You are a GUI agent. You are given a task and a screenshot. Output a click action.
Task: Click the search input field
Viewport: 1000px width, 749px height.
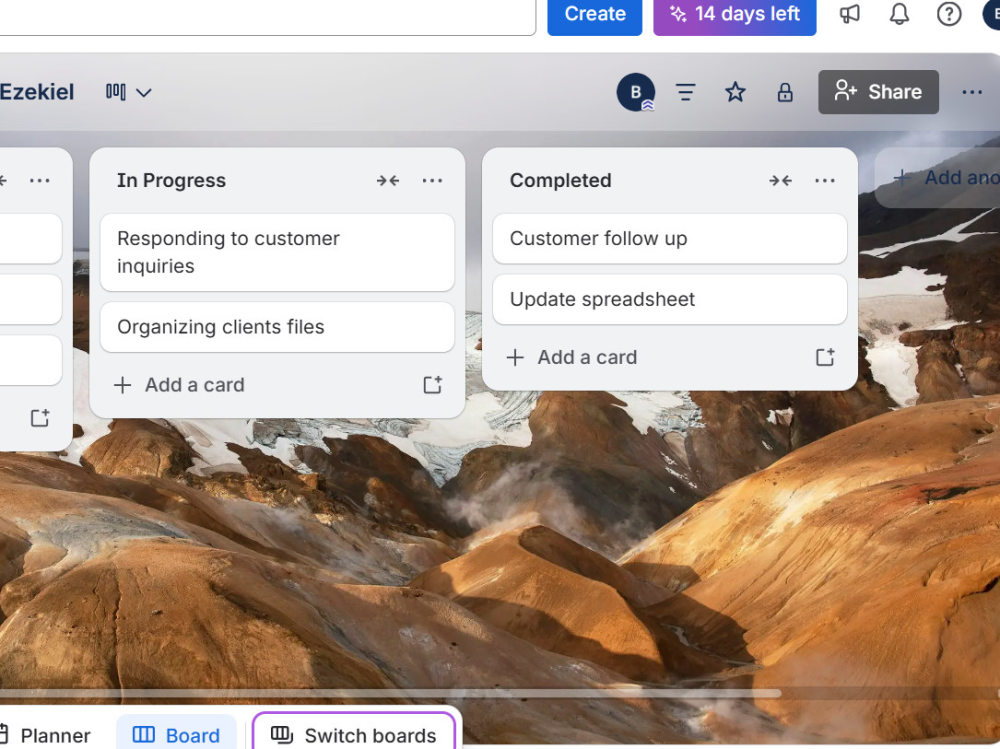coord(268,15)
